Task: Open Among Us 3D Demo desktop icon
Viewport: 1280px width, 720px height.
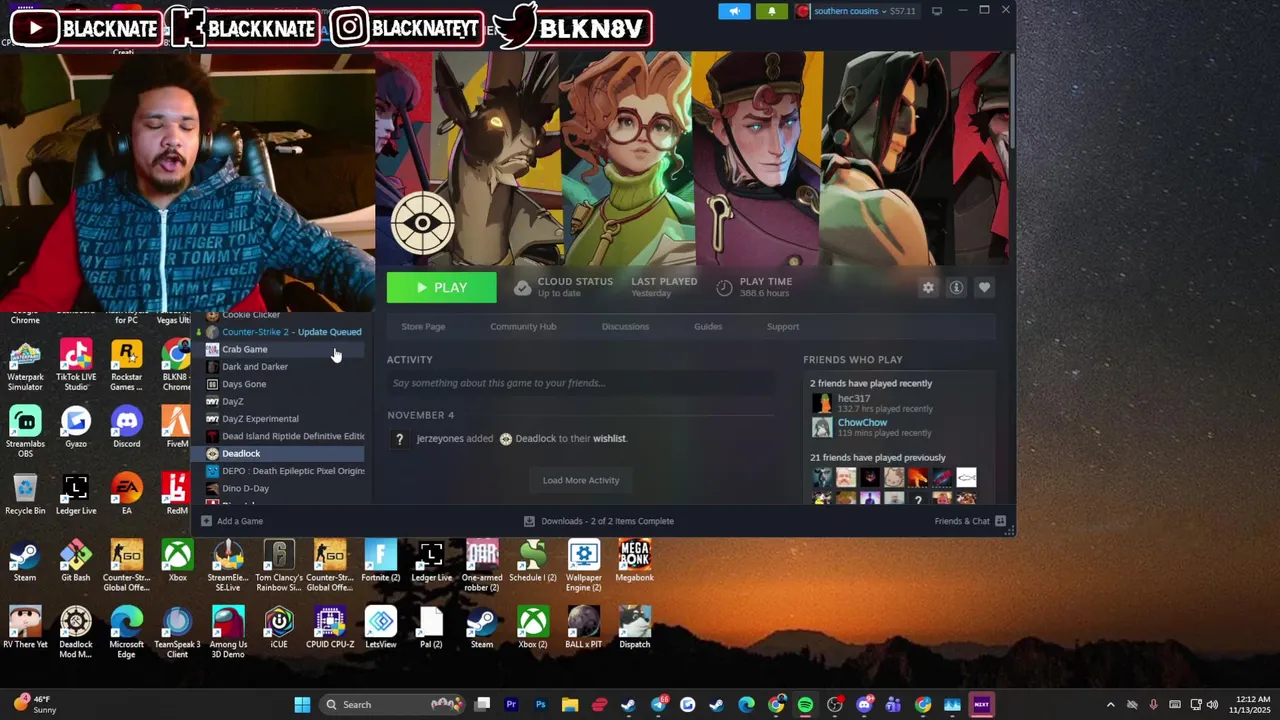Action: tap(228, 632)
